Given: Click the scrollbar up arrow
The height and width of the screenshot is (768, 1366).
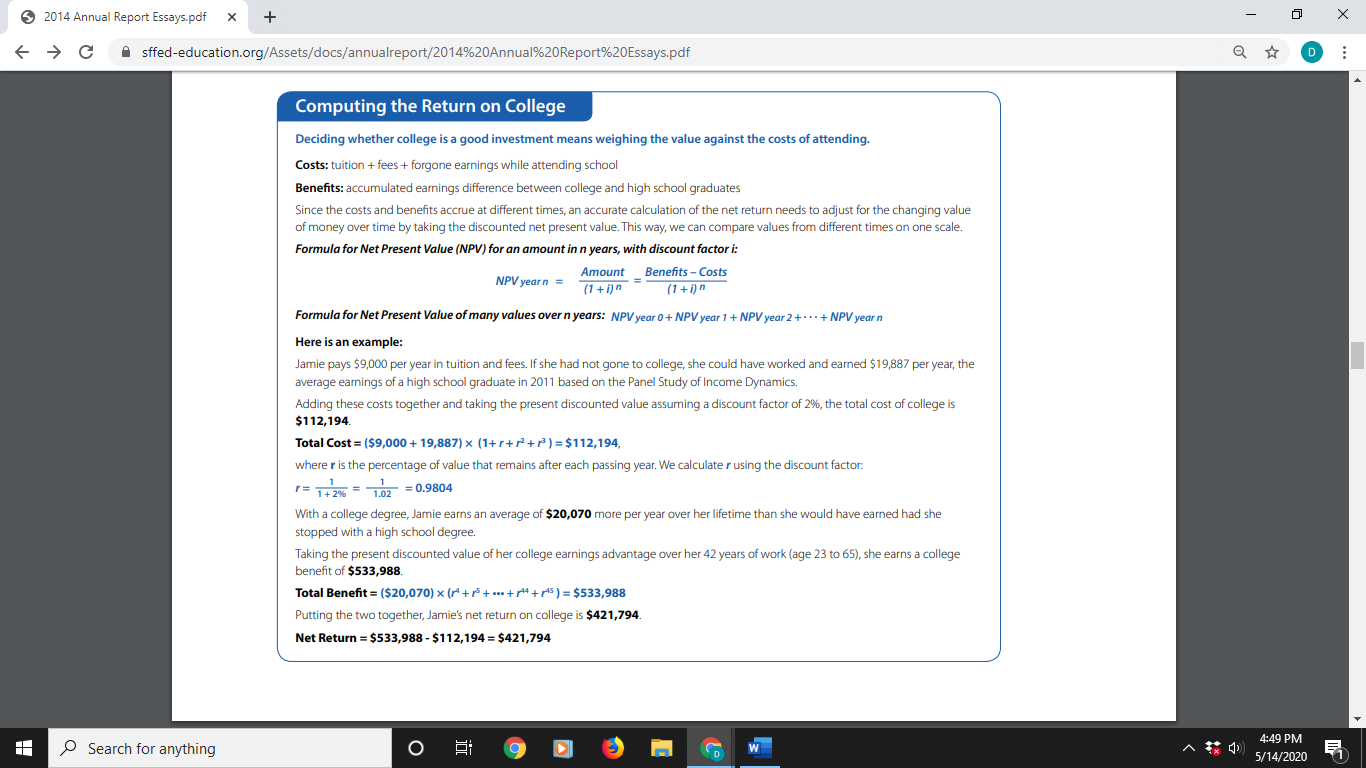Looking at the screenshot, I should [1357, 79].
